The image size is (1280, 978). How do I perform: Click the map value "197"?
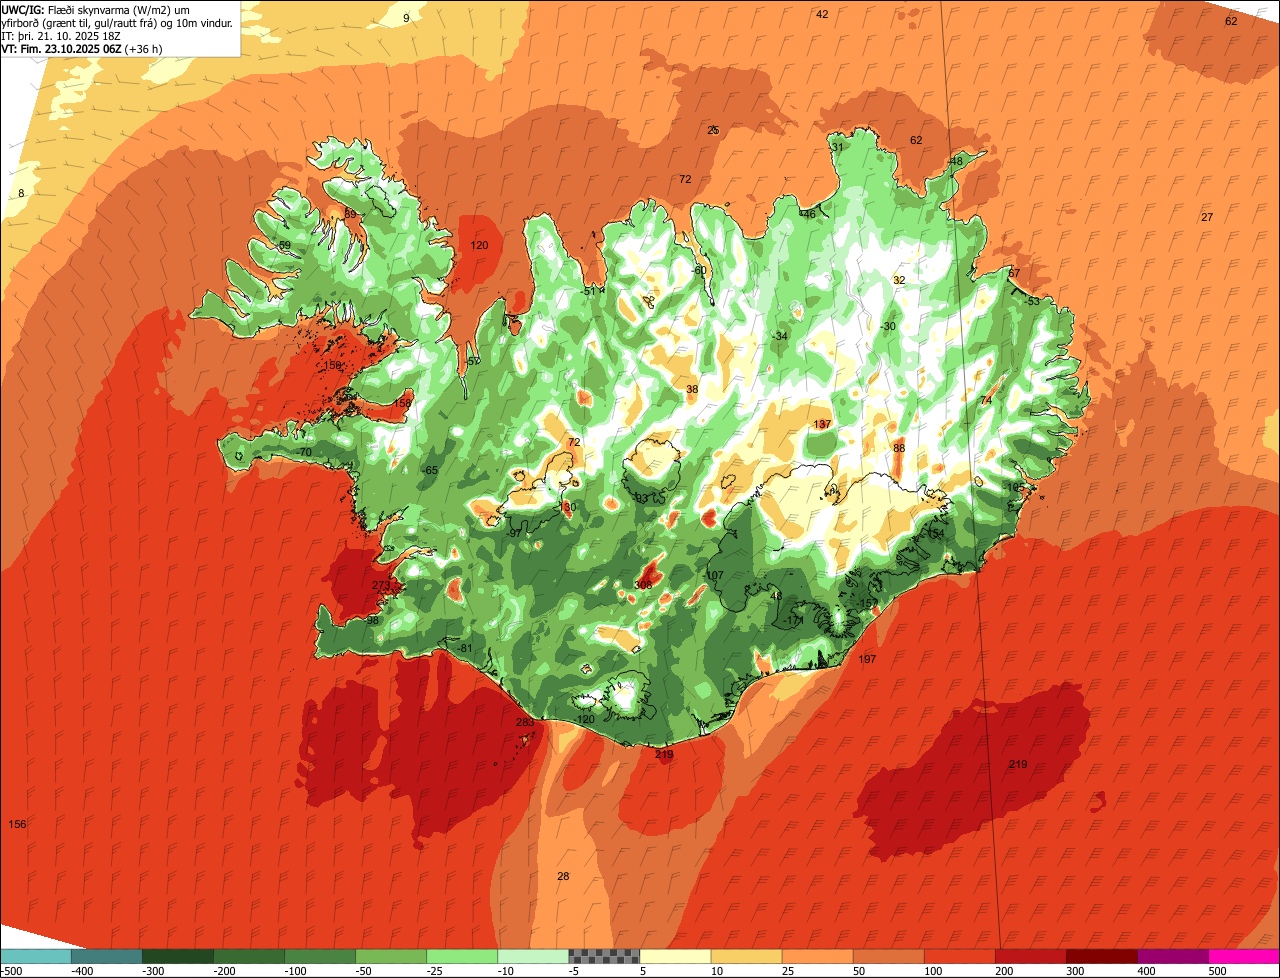(x=867, y=659)
